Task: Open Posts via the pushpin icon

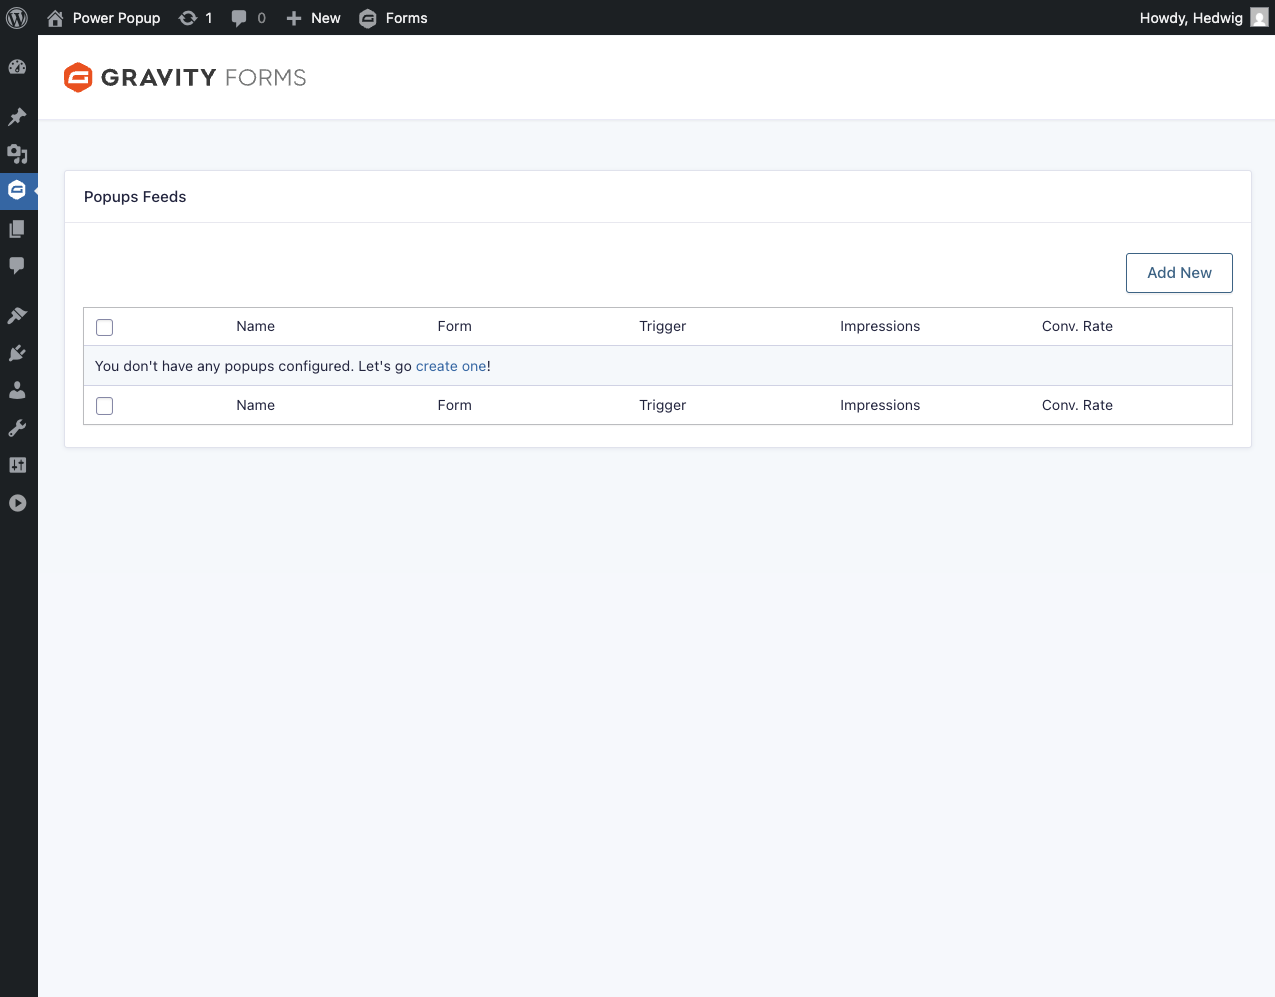Action: (17, 117)
